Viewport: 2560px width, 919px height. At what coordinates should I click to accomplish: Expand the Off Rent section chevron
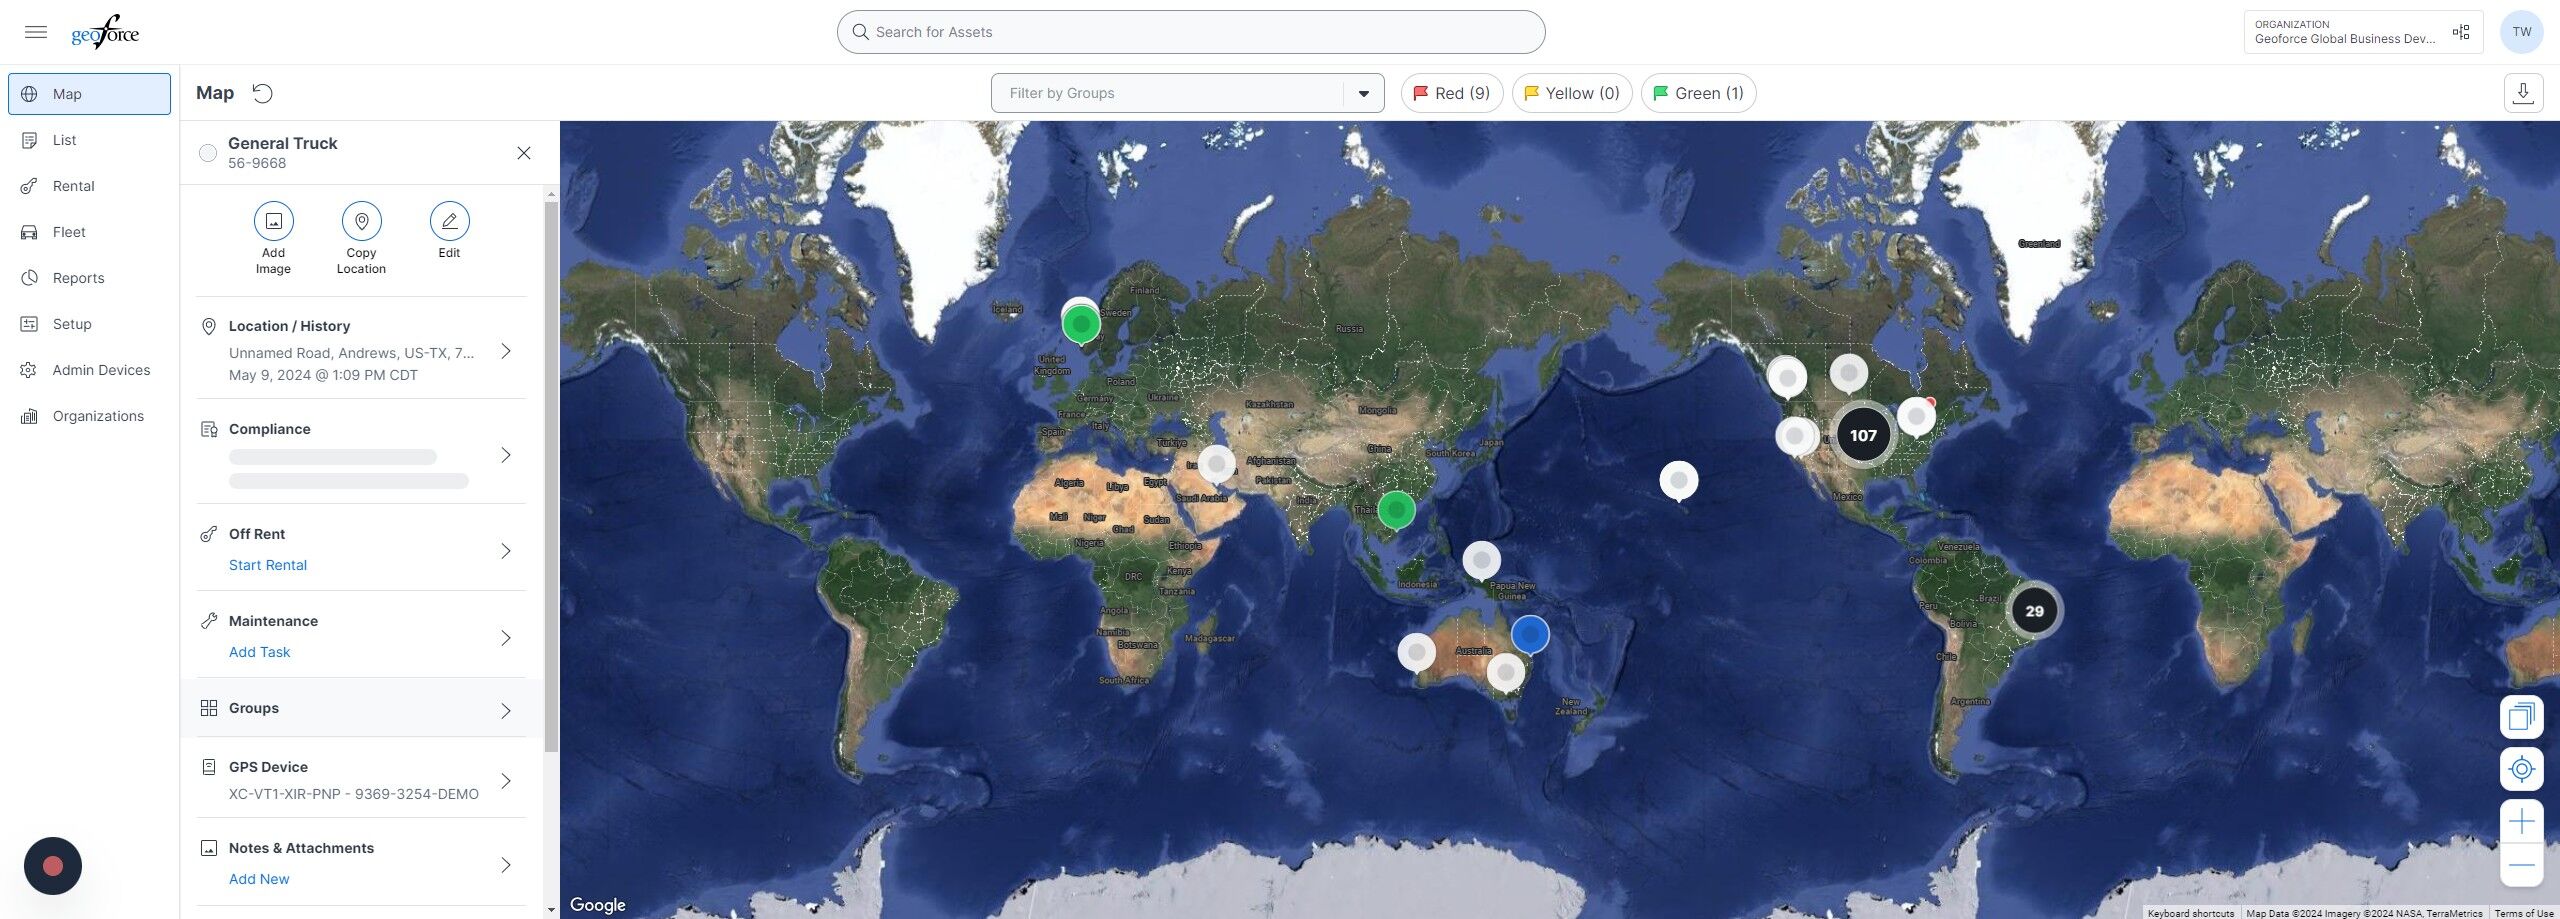tap(506, 551)
